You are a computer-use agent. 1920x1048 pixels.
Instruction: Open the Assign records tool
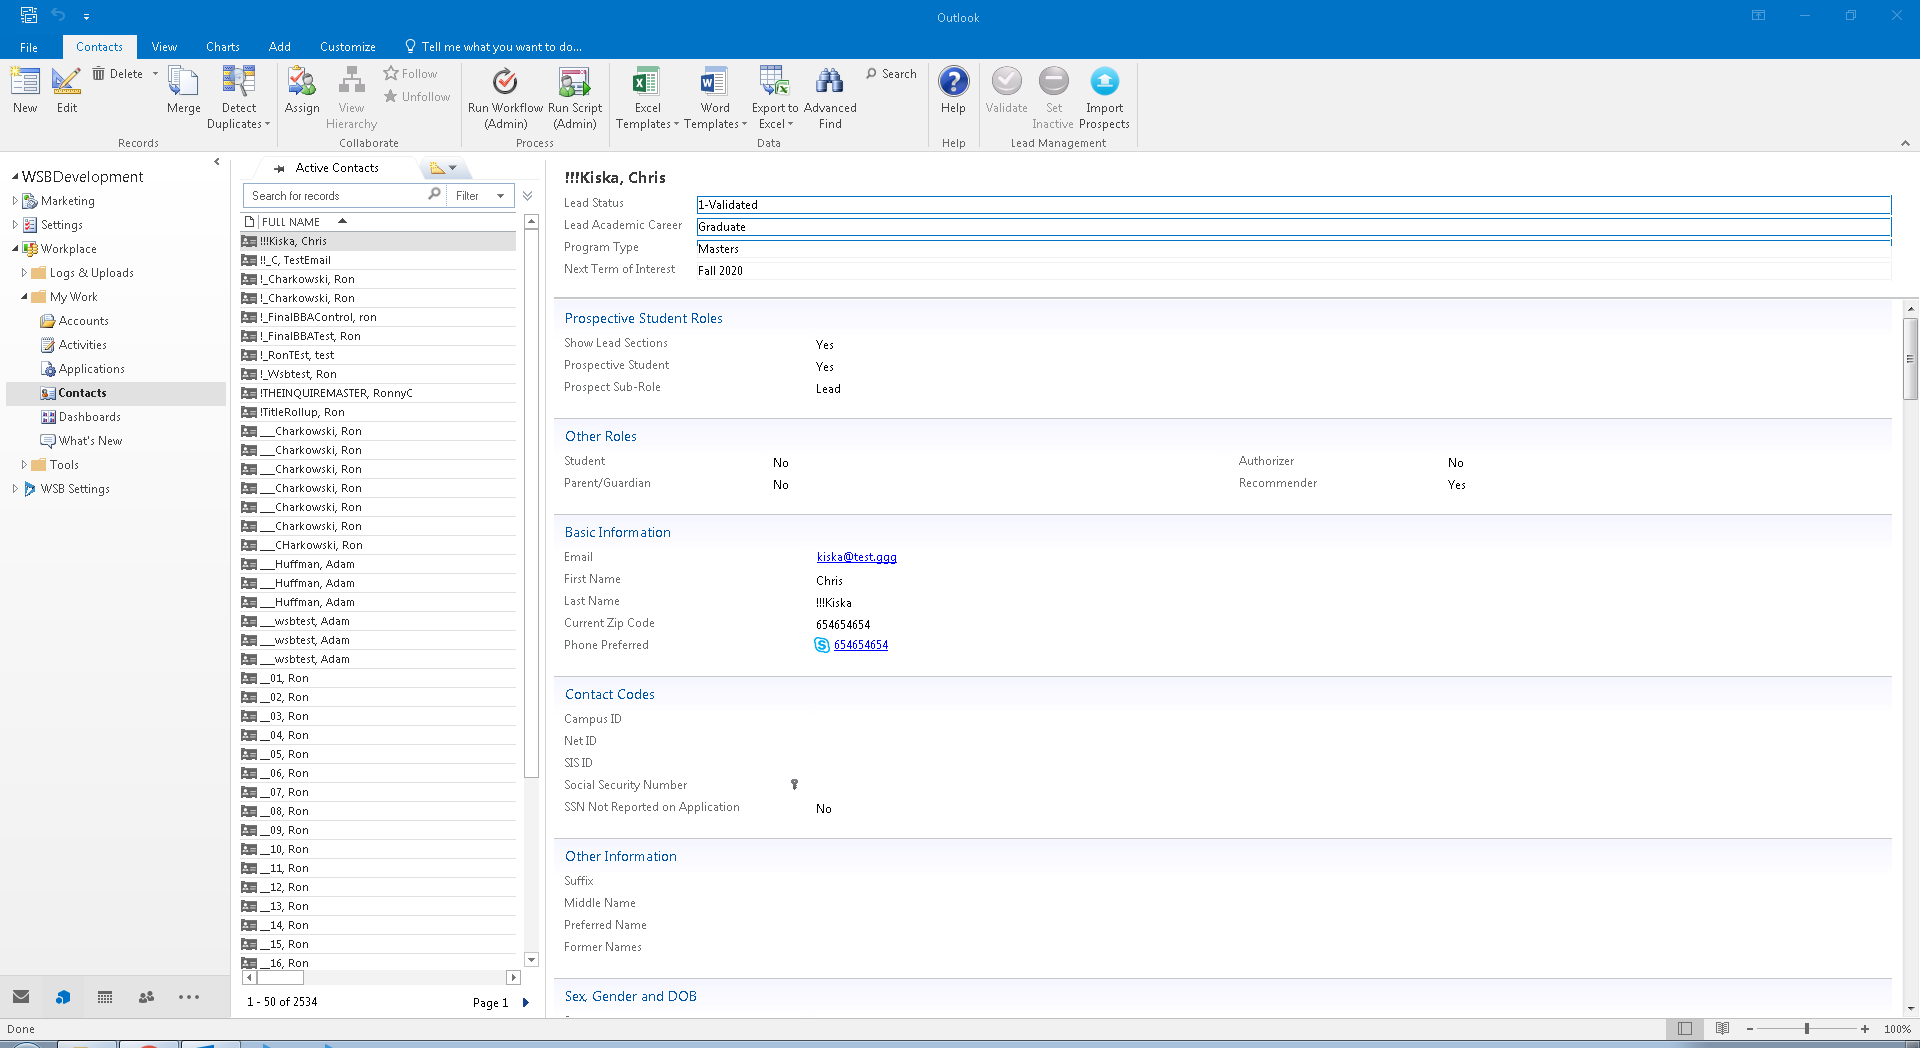click(302, 84)
